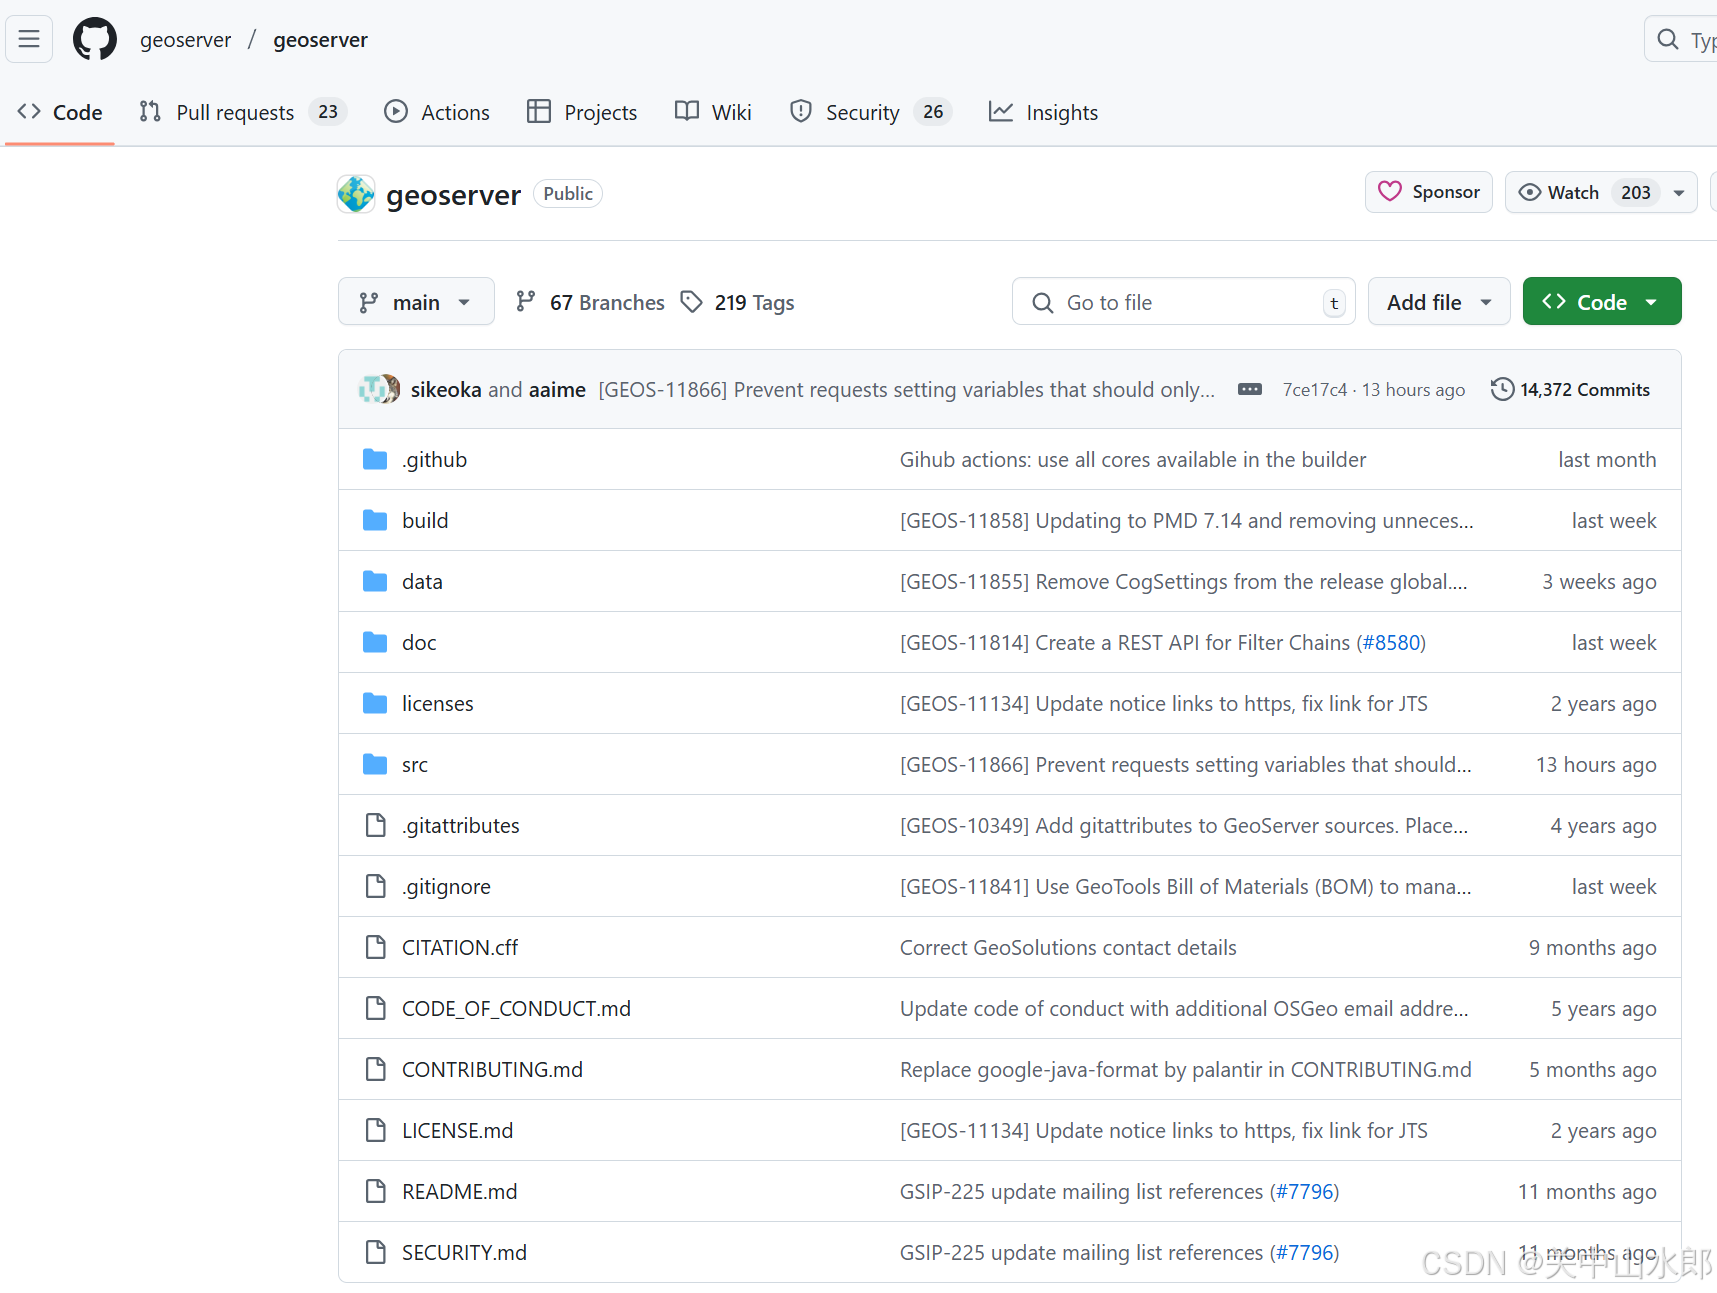The height and width of the screenshot is (1293, 1717).
Task: Click the tag icon beside 219 Tags
Action: (692, 301)
